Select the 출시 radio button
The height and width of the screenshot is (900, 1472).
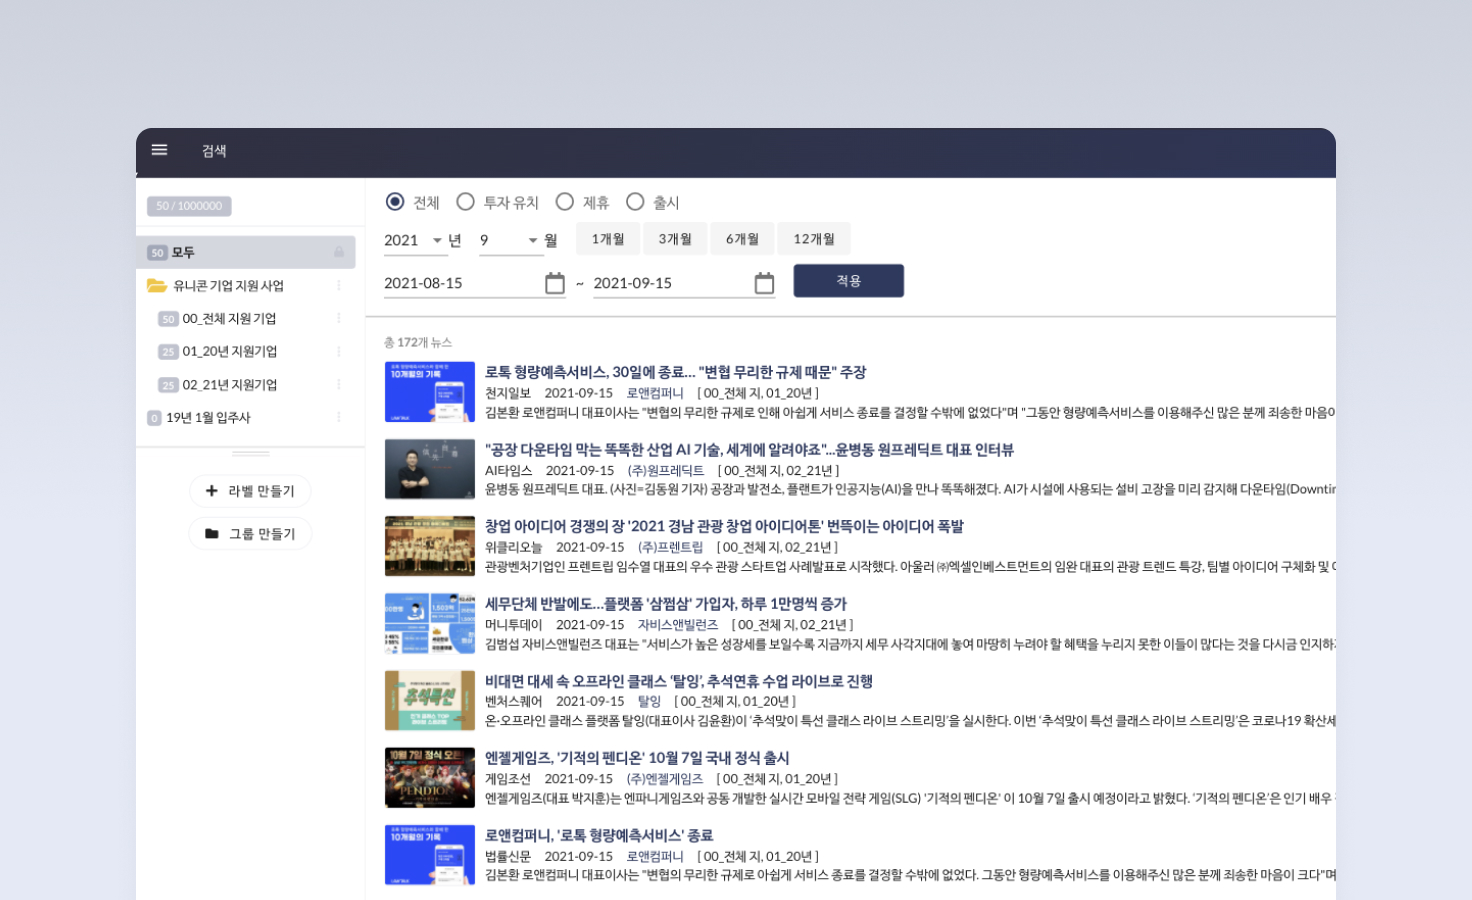[x=635, y=202]
